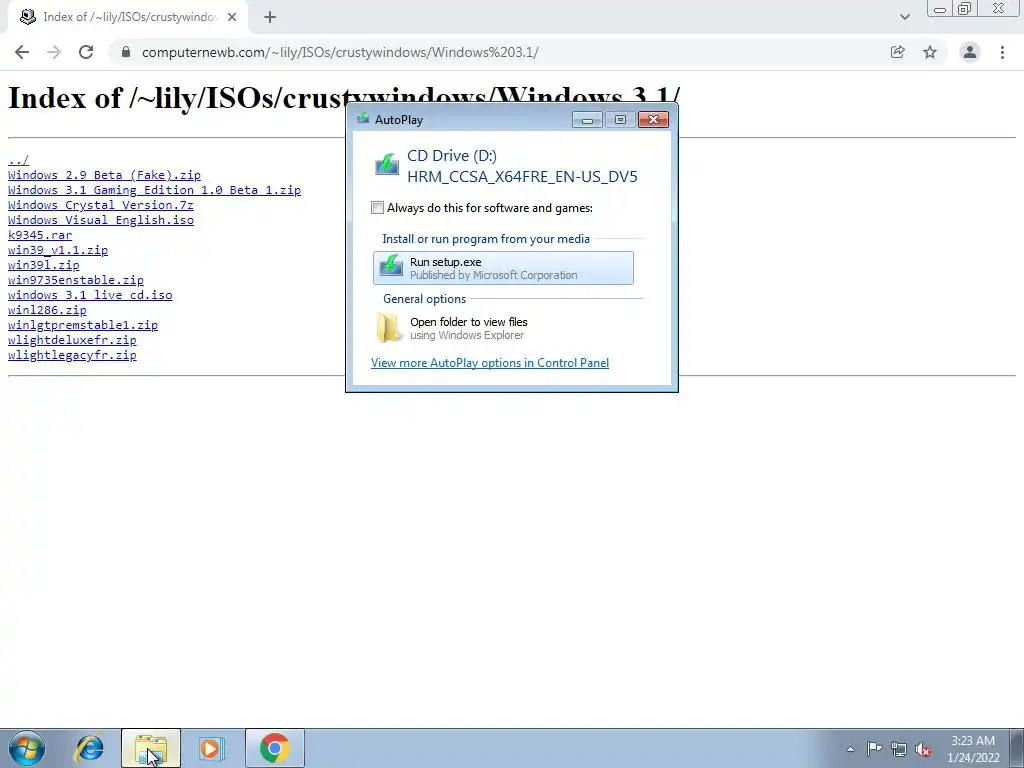Minimize the AutoPlay dialog
This screenshot has height=768, width=1024.
point(587,120)
